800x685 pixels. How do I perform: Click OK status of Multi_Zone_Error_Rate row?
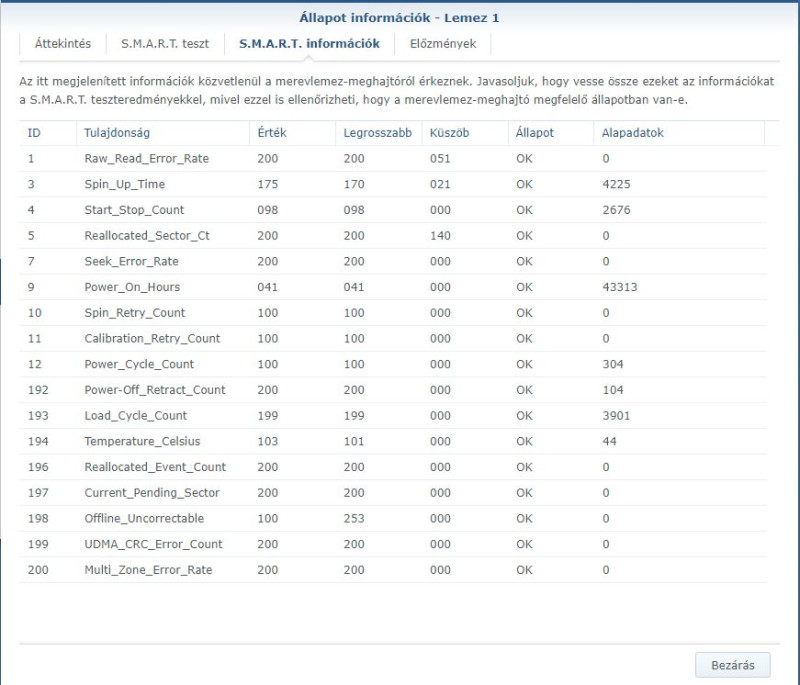(x=524, y=570)
